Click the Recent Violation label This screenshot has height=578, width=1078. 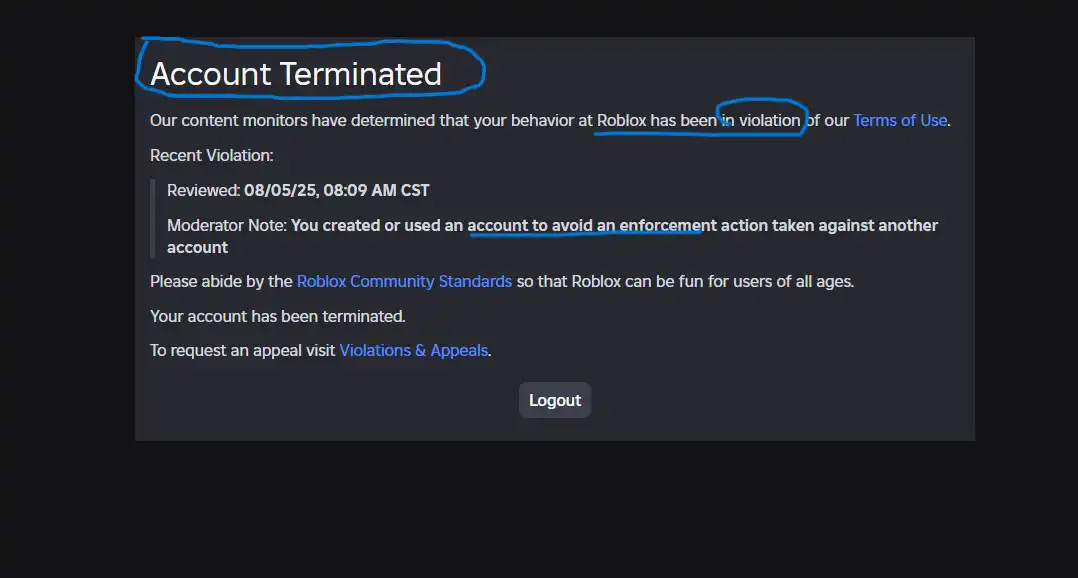pyautogui.click(x=212, y=155)
